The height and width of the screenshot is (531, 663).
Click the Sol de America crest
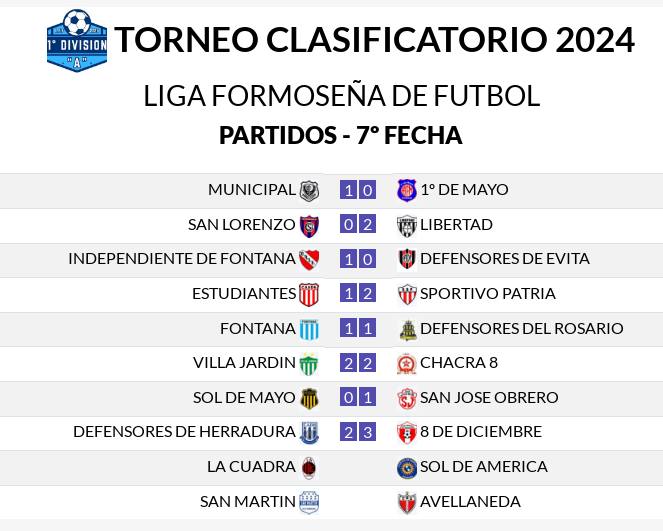pyautogui.click(x=407, y=468)
